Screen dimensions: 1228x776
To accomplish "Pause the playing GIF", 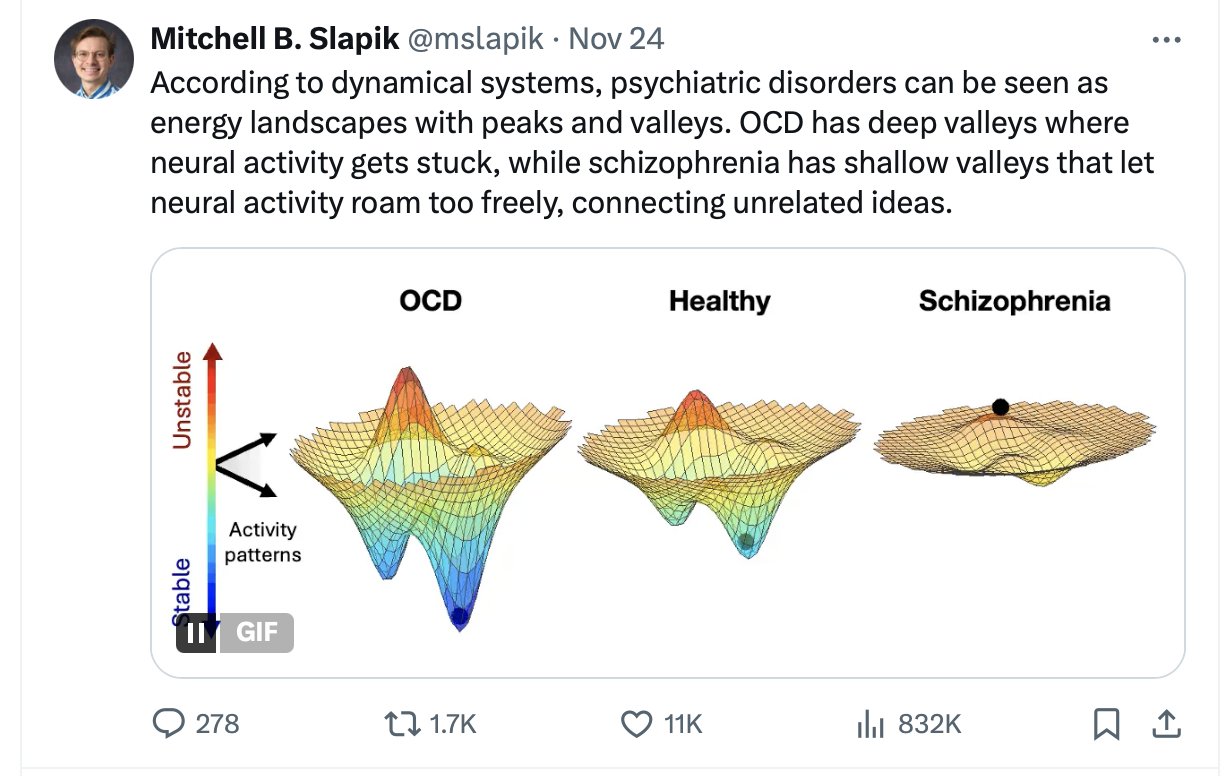I will coord(196,633).
